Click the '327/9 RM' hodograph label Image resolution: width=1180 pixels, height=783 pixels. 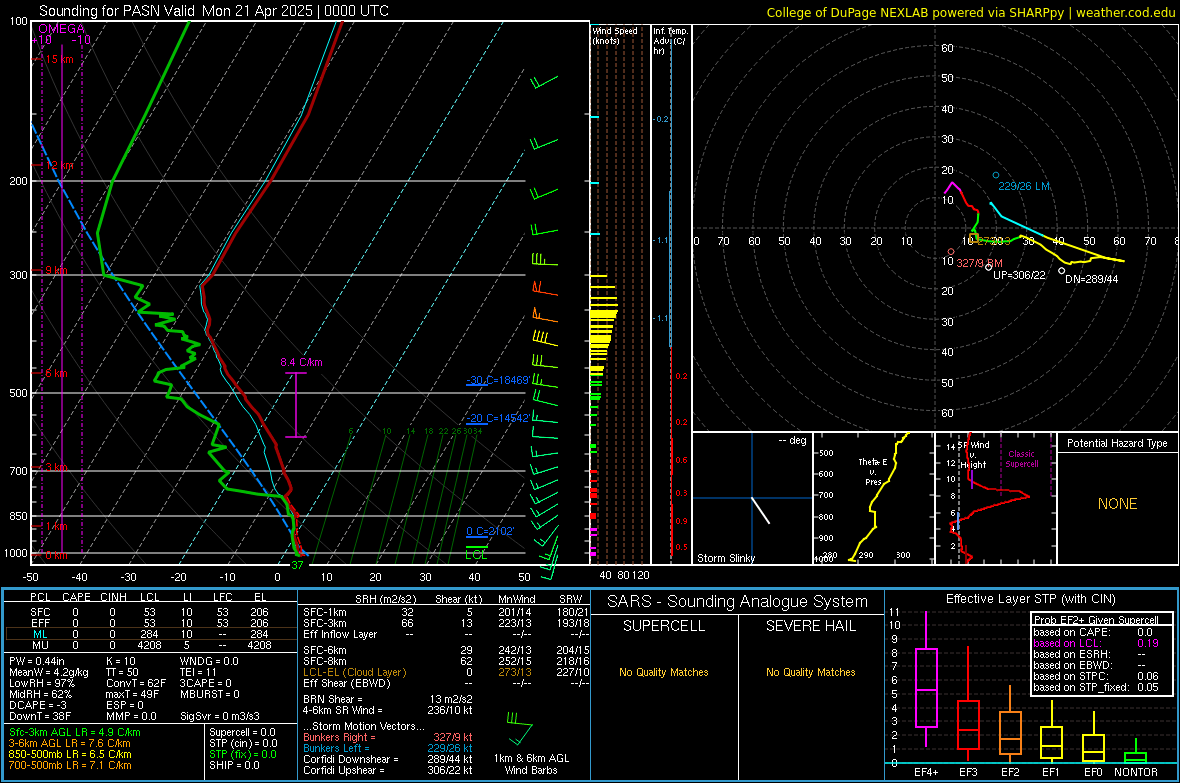click(979, 264)
